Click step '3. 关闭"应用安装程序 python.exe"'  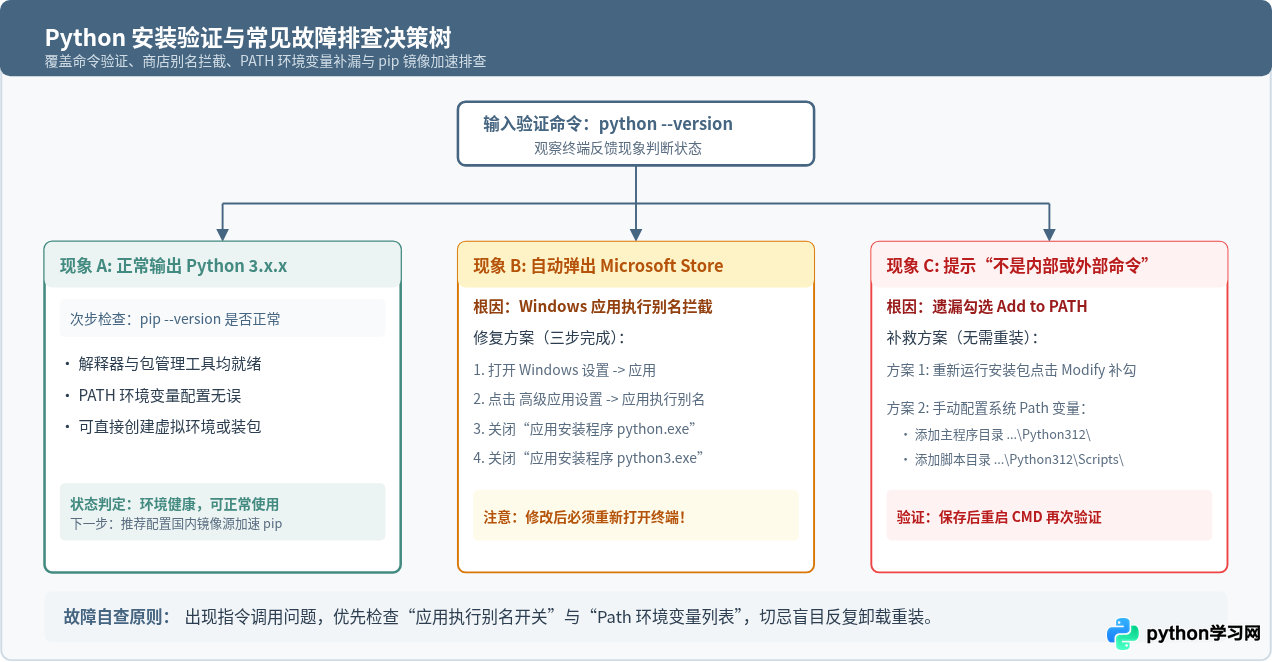[585, 428]
